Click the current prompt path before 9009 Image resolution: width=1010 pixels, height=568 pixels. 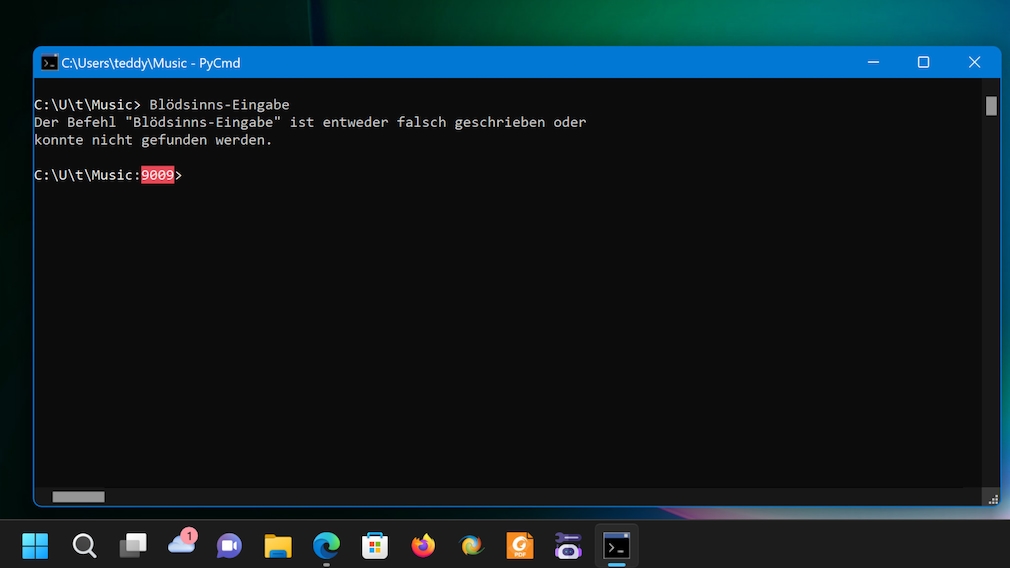click(87, 175)
